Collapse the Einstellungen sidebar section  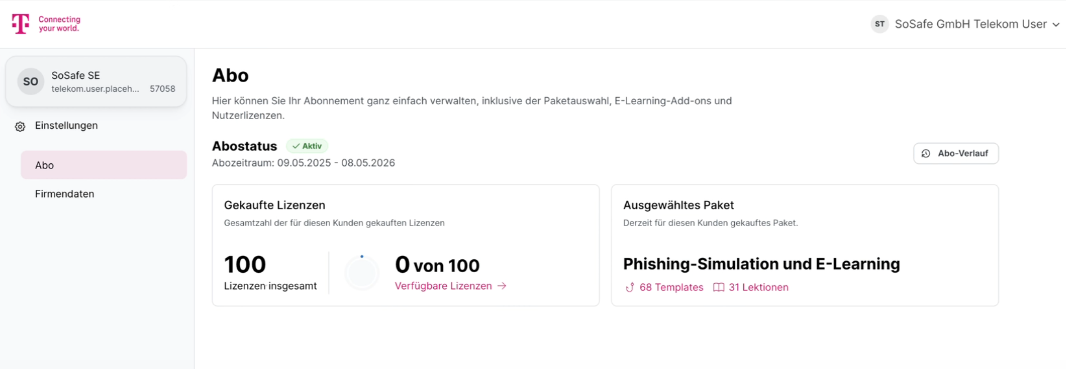[x=66, y=126]
